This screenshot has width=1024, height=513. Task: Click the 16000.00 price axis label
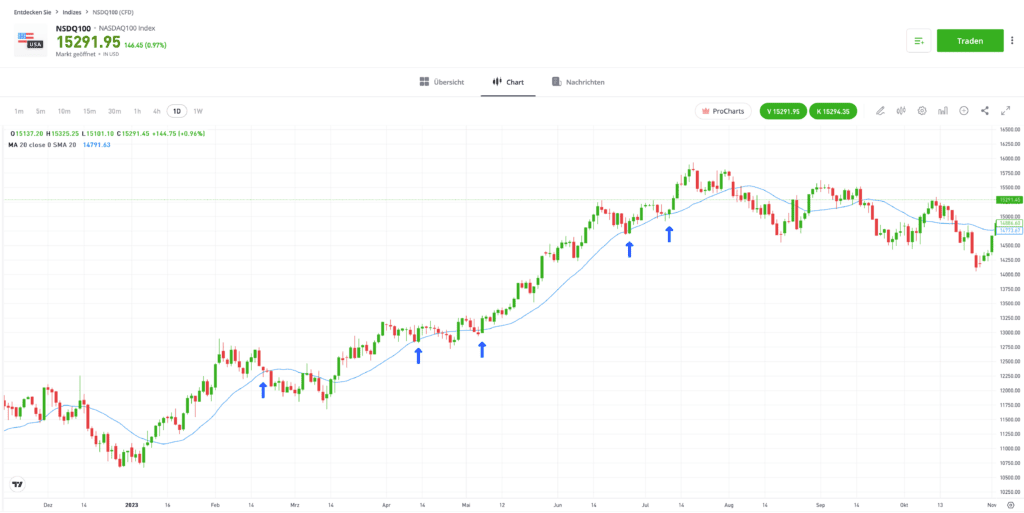pos(1010,159)
